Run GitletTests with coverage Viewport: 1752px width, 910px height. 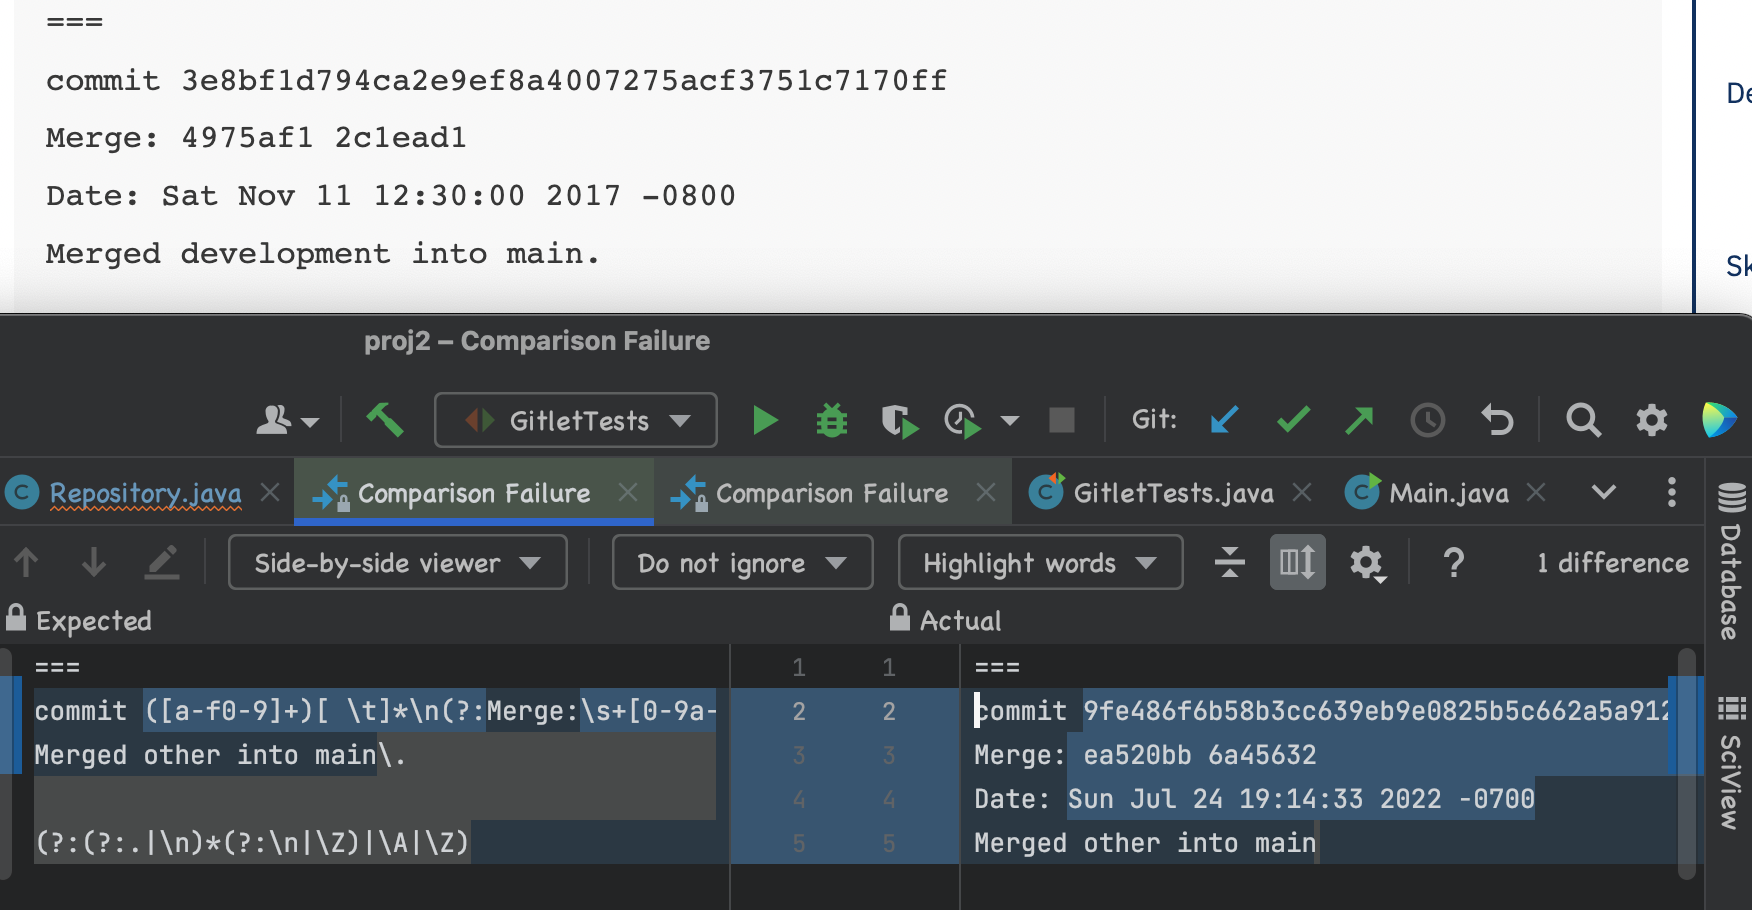tap(899, 421)
